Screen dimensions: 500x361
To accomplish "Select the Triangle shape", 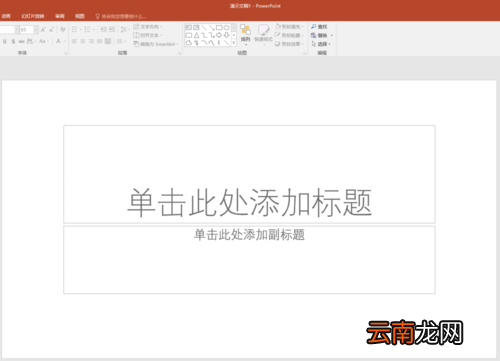I will pyautogui.click(x=196, y=35).
